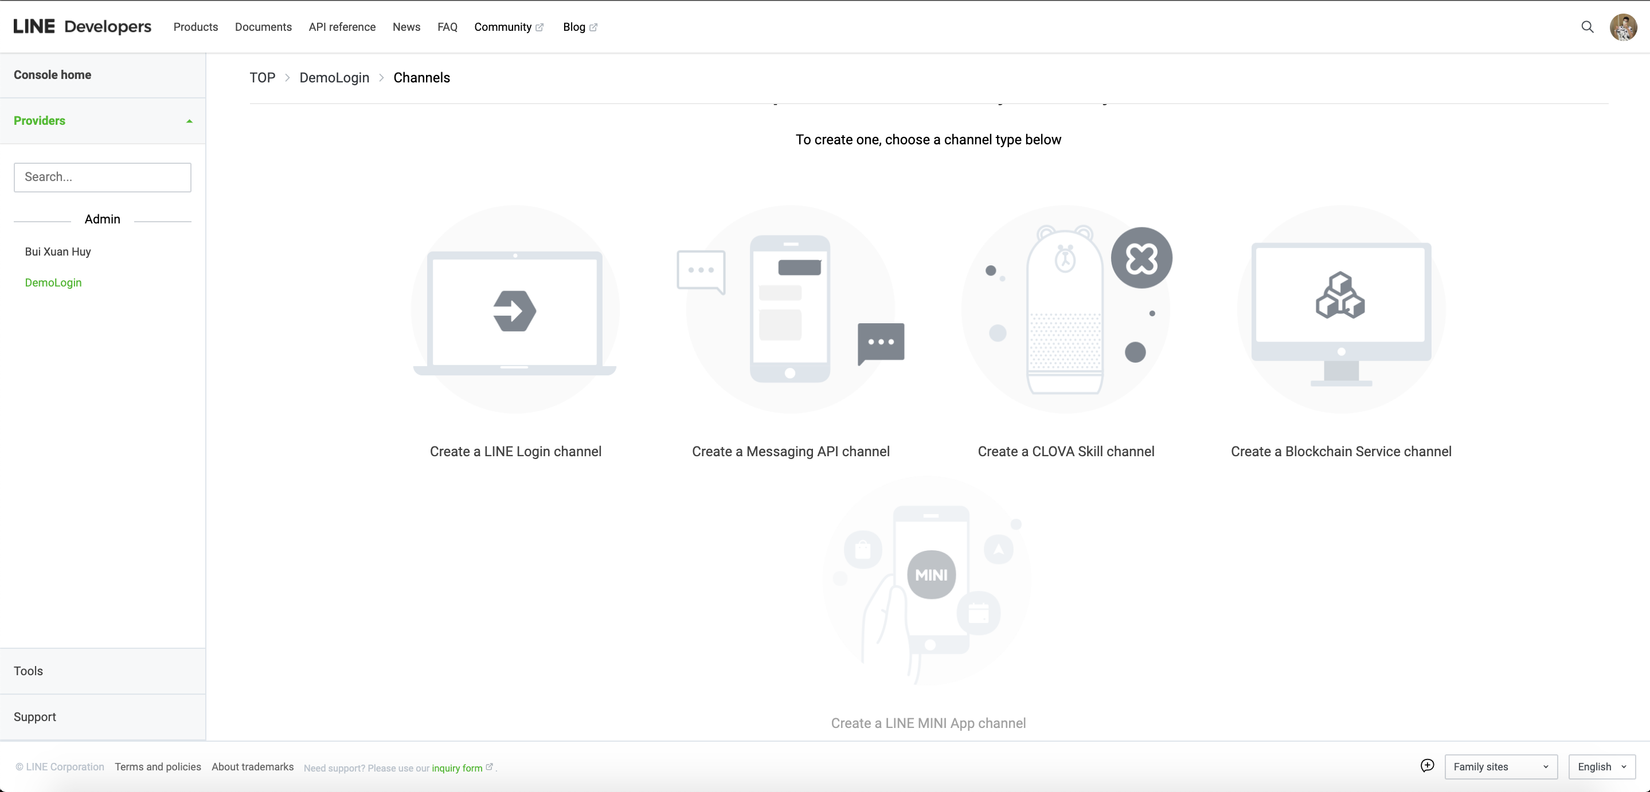Open the Products menu
The image size is (1650, 792).
196,27
